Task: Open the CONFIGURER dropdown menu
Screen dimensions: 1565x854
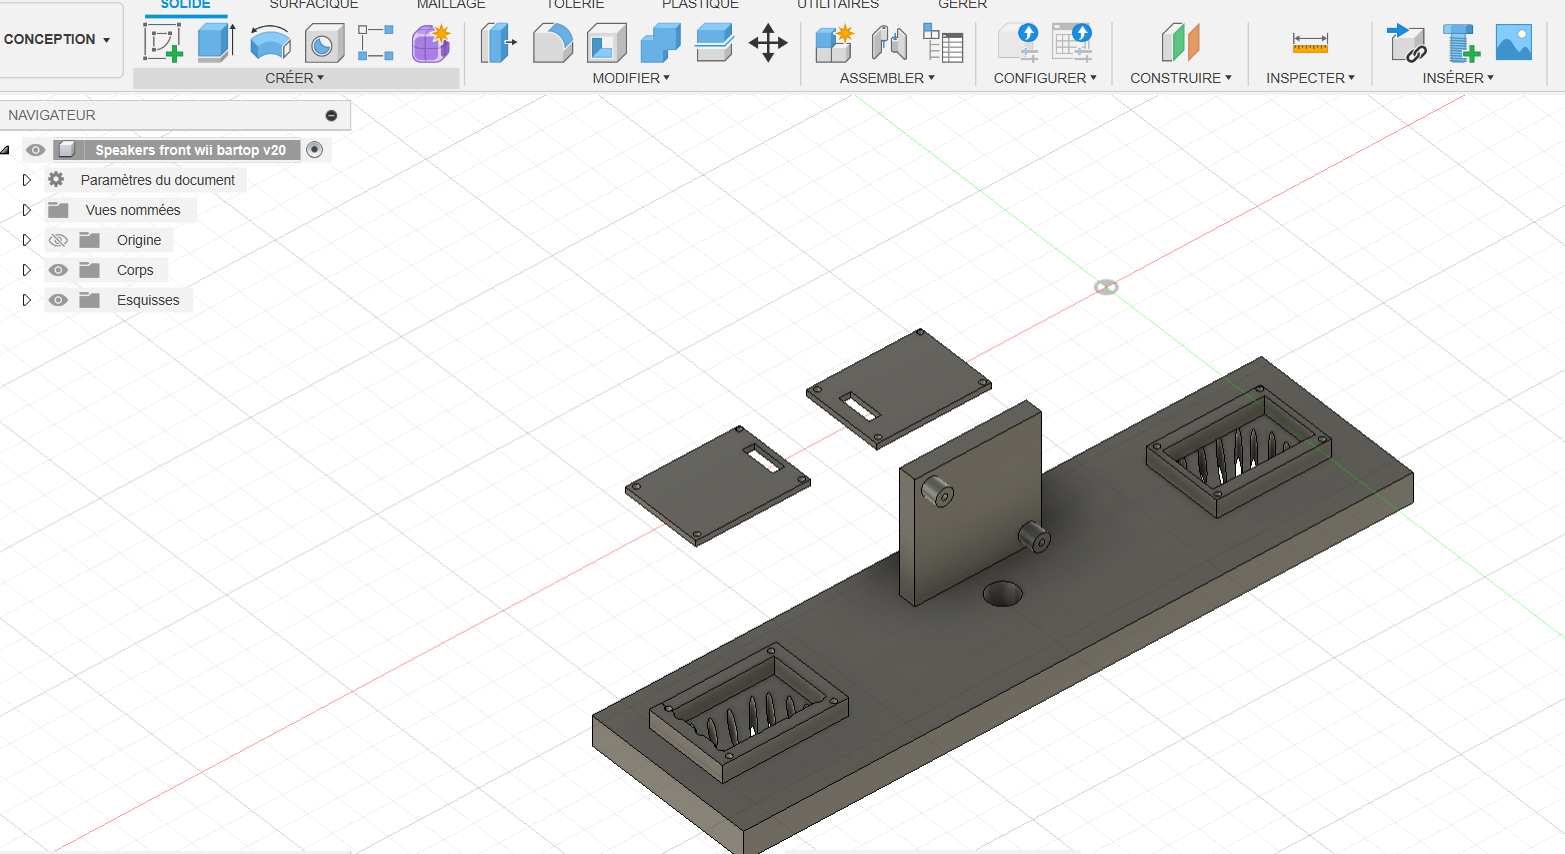Action: [1045, 78]
